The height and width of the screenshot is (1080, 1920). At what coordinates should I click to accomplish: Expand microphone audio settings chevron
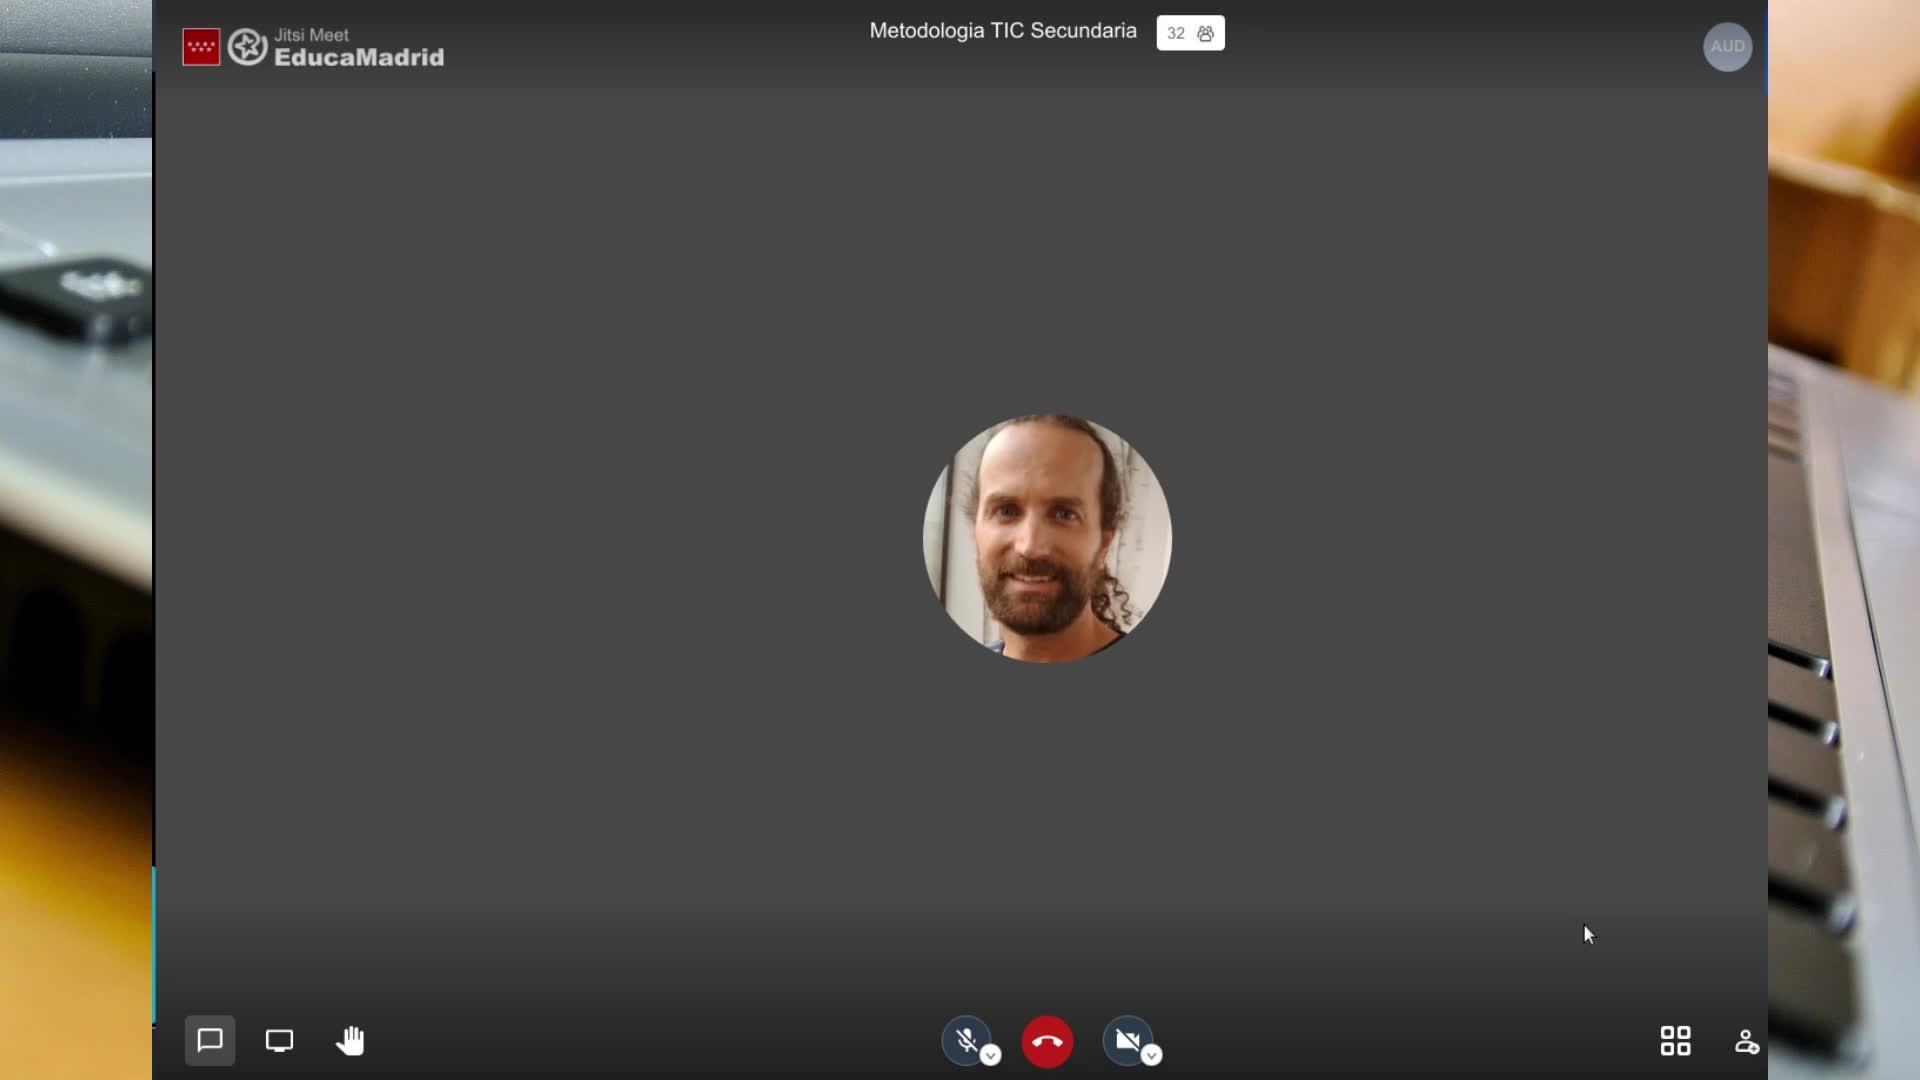click(991, 1056)
